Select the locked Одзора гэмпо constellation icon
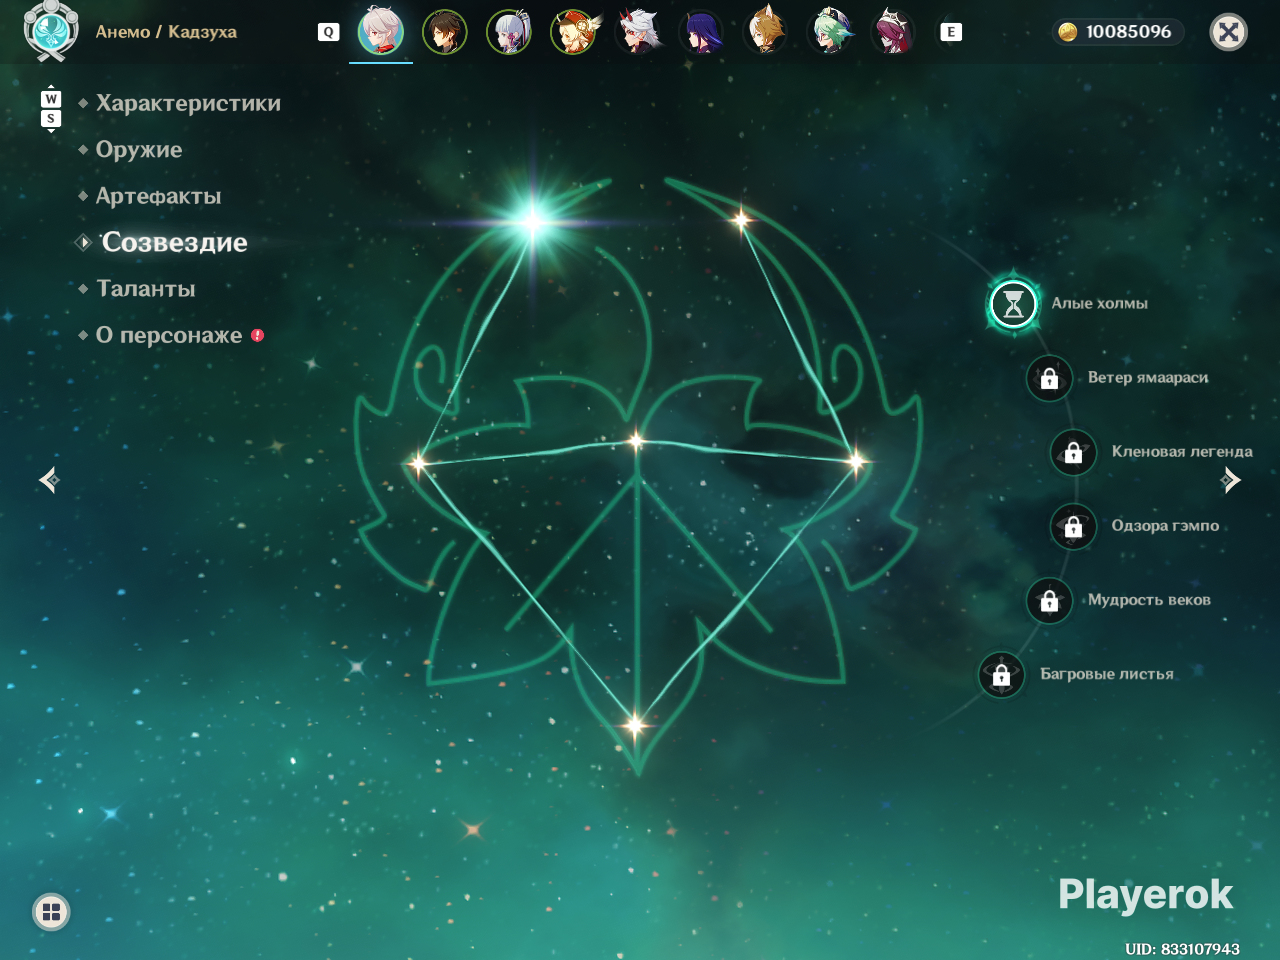Viewport: 1280px width, 960px height. coord(1073,526)
